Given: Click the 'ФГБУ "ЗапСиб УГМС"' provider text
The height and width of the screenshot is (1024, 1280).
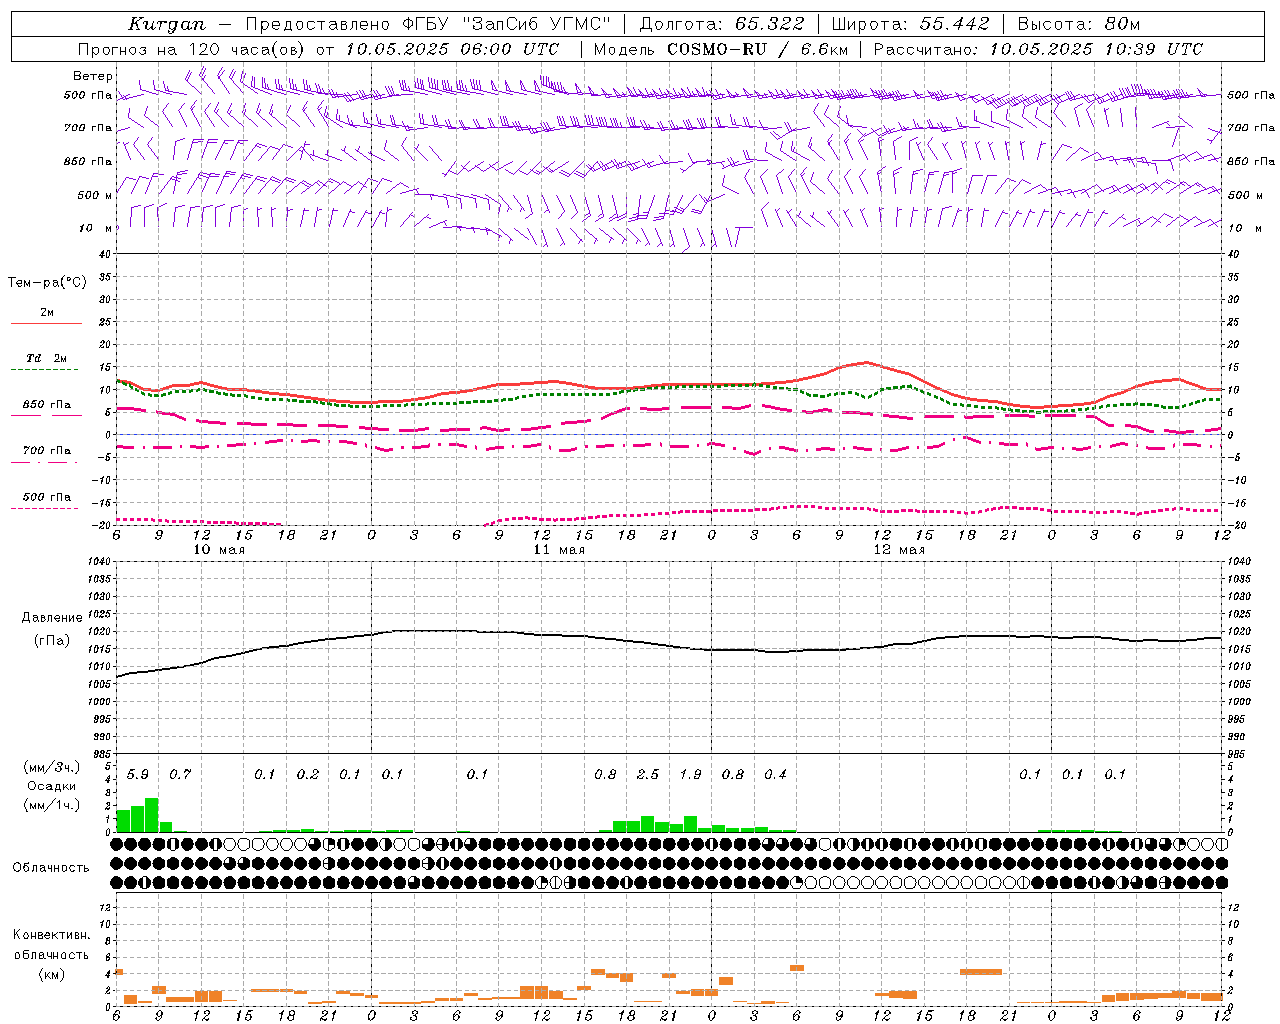Looking at the screenshot, I should pyautogui.click(x=506, y=24).
